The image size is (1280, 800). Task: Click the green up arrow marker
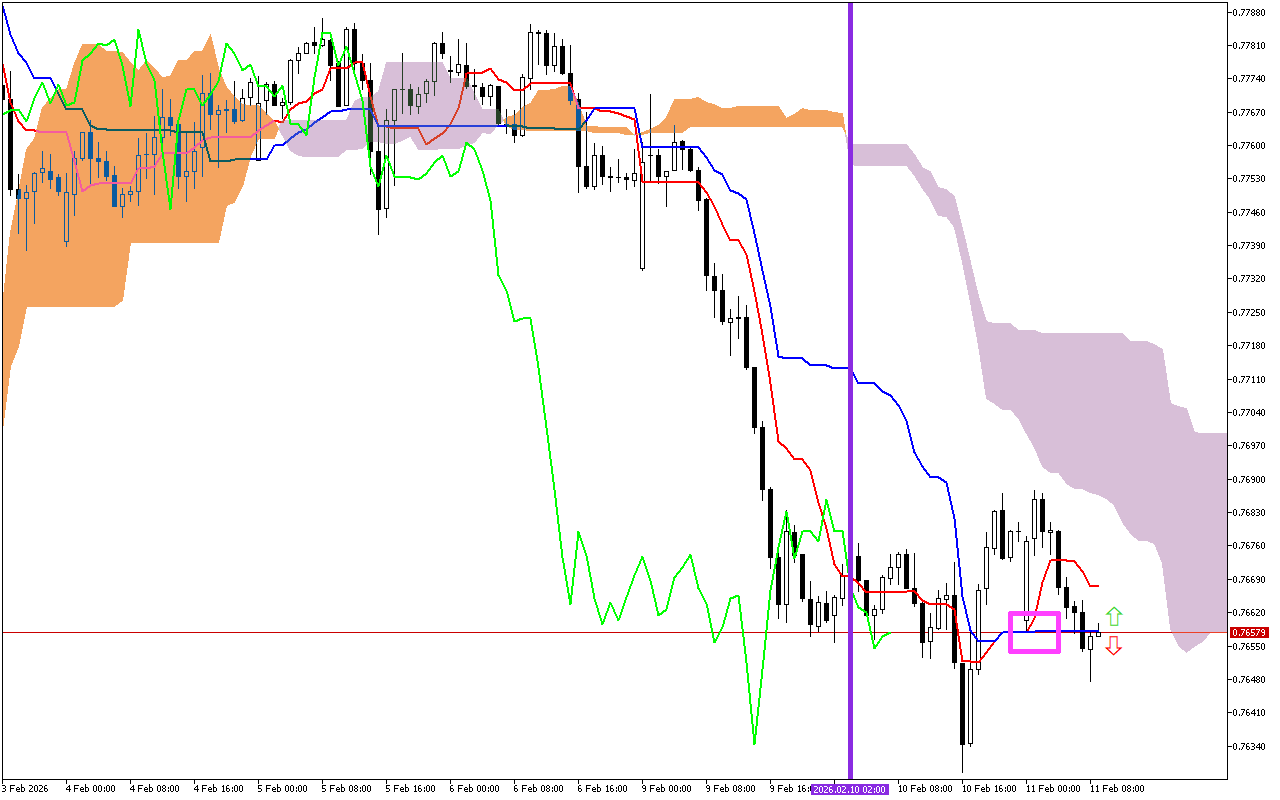coord(1113,616)
